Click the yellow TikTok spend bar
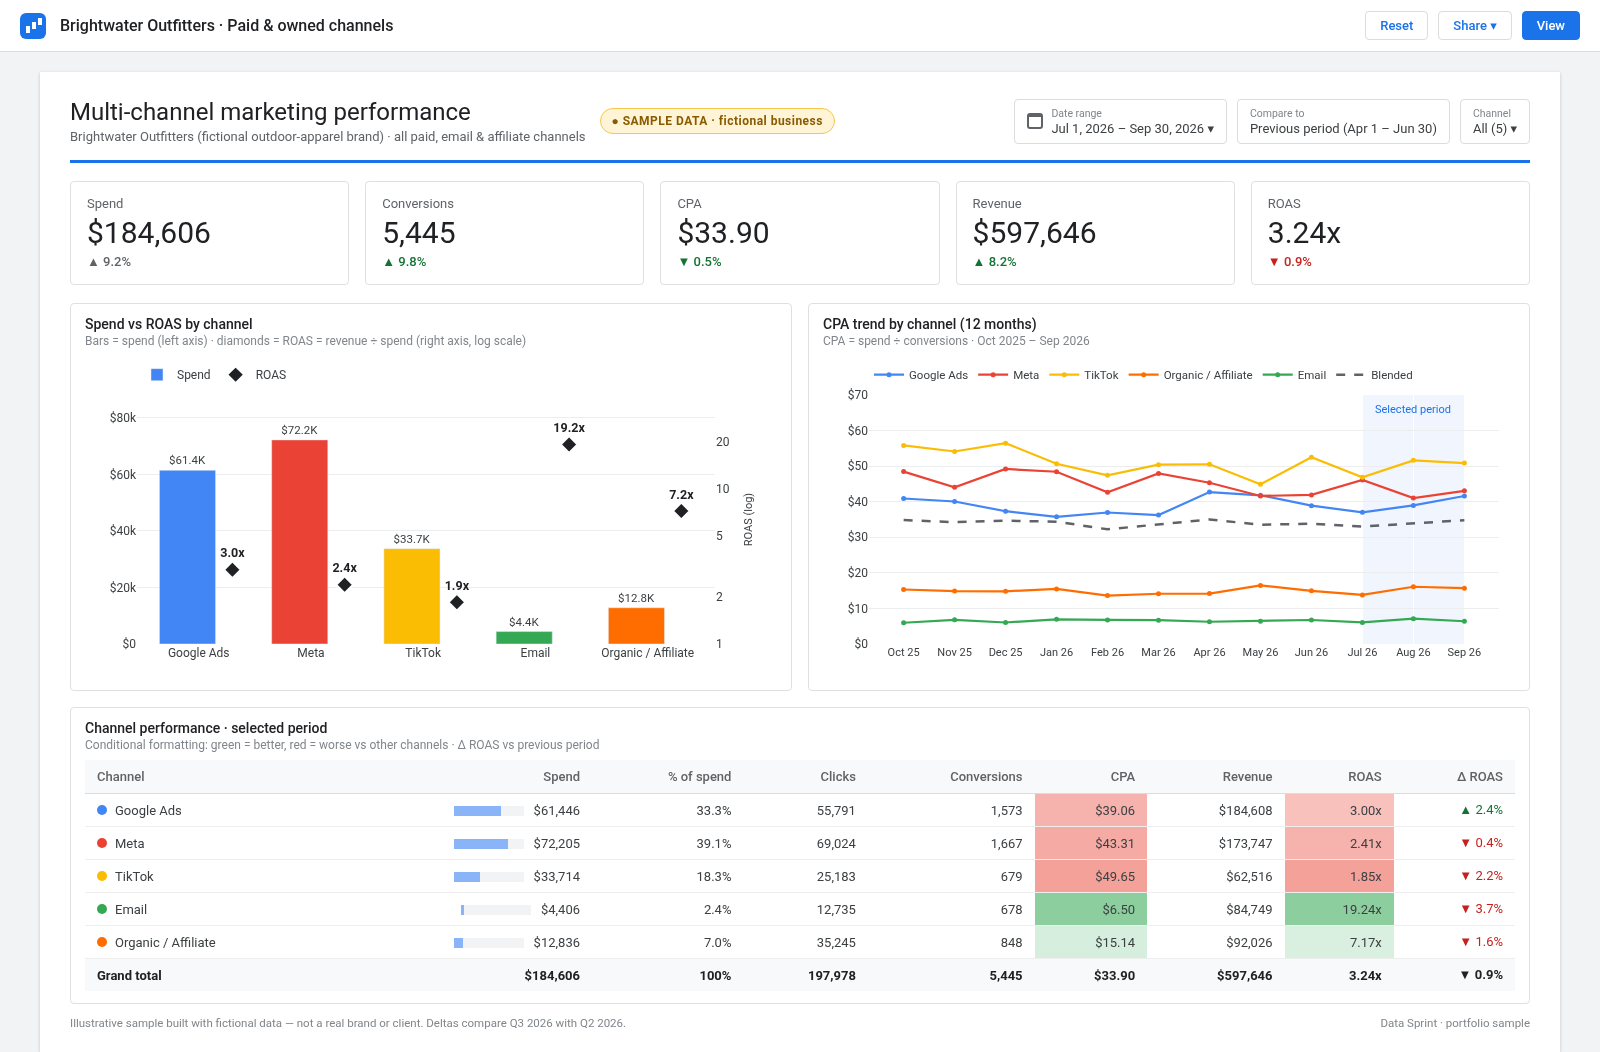The height and width of the screenshot is (1052, 1600). point(412,596)
